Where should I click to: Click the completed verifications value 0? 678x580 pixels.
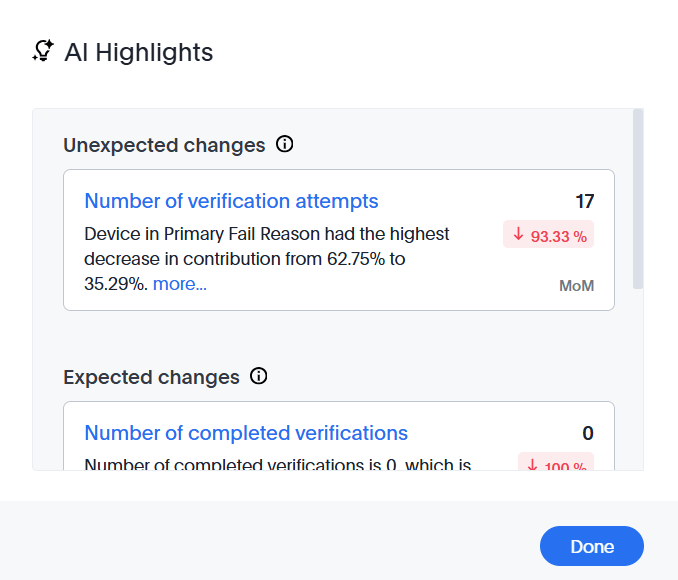588,433
